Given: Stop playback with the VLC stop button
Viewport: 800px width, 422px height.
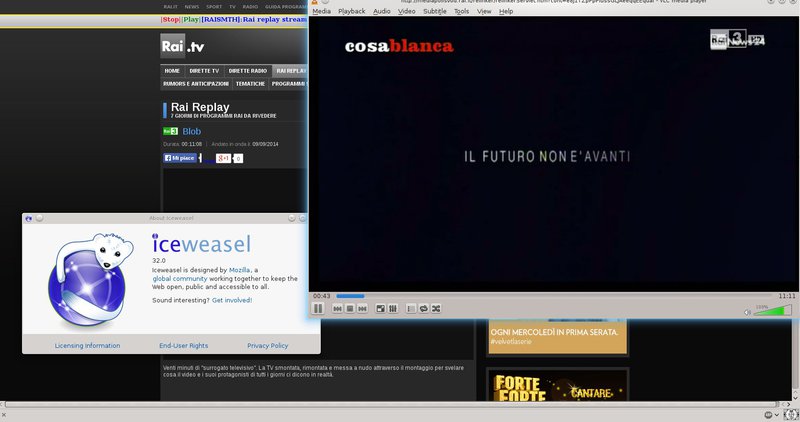Looking at the screenshot, I should pos(350,309).
